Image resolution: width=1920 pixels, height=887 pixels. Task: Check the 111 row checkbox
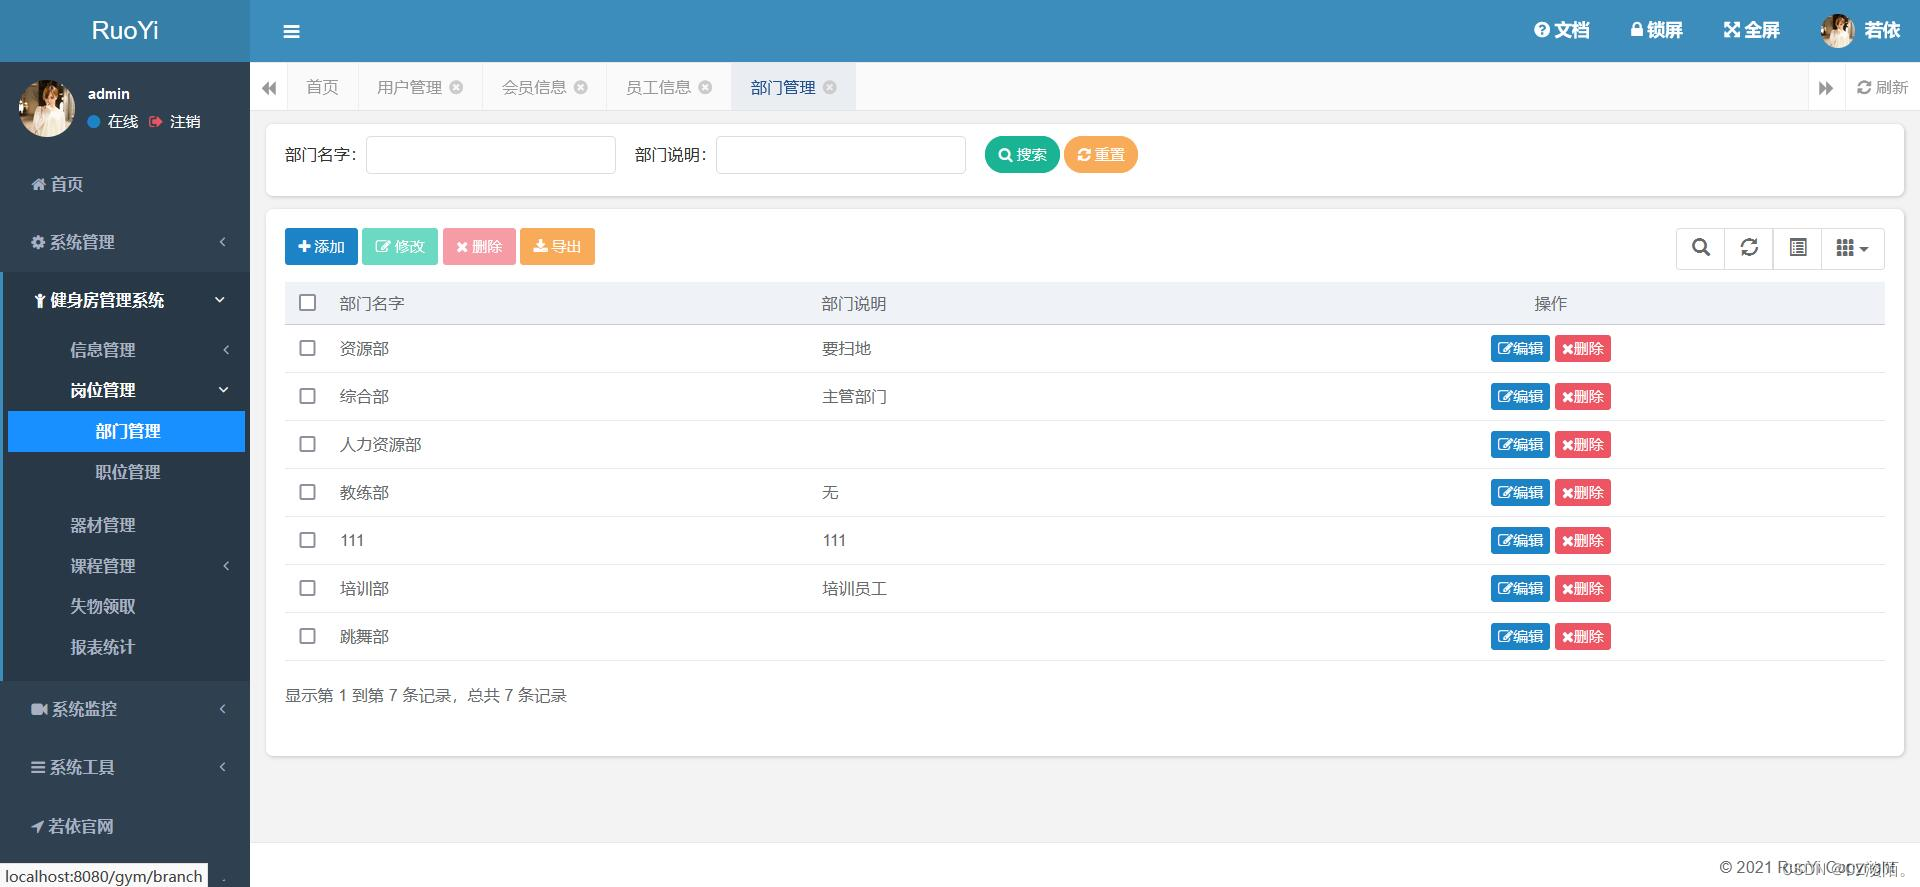[x=308, y=541]
